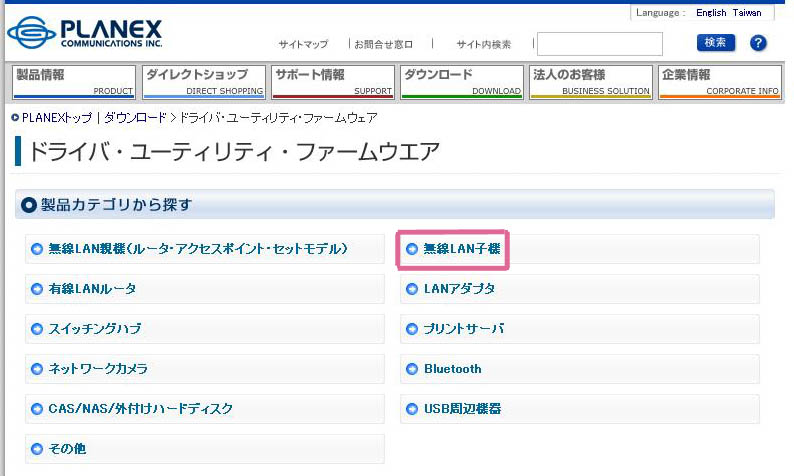Click the arrow icon beside CAS/NAS/外付けハードディスク
This screenshot has width=794, height=476.
pos(36,409)
